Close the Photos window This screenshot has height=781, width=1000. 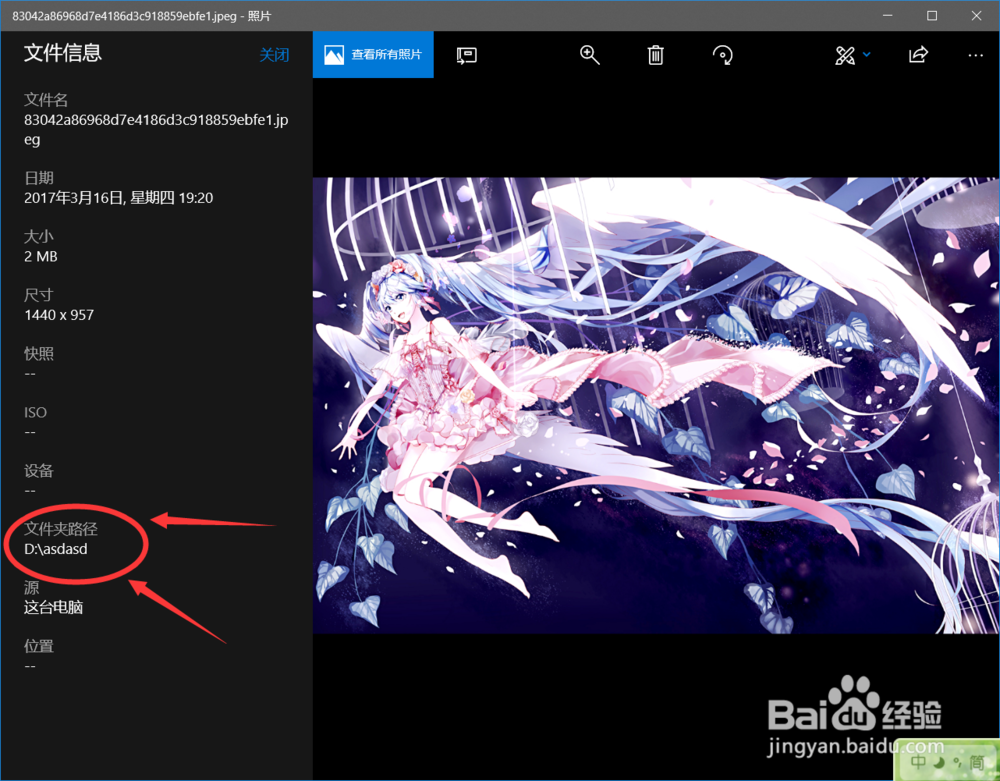(976, 15)
